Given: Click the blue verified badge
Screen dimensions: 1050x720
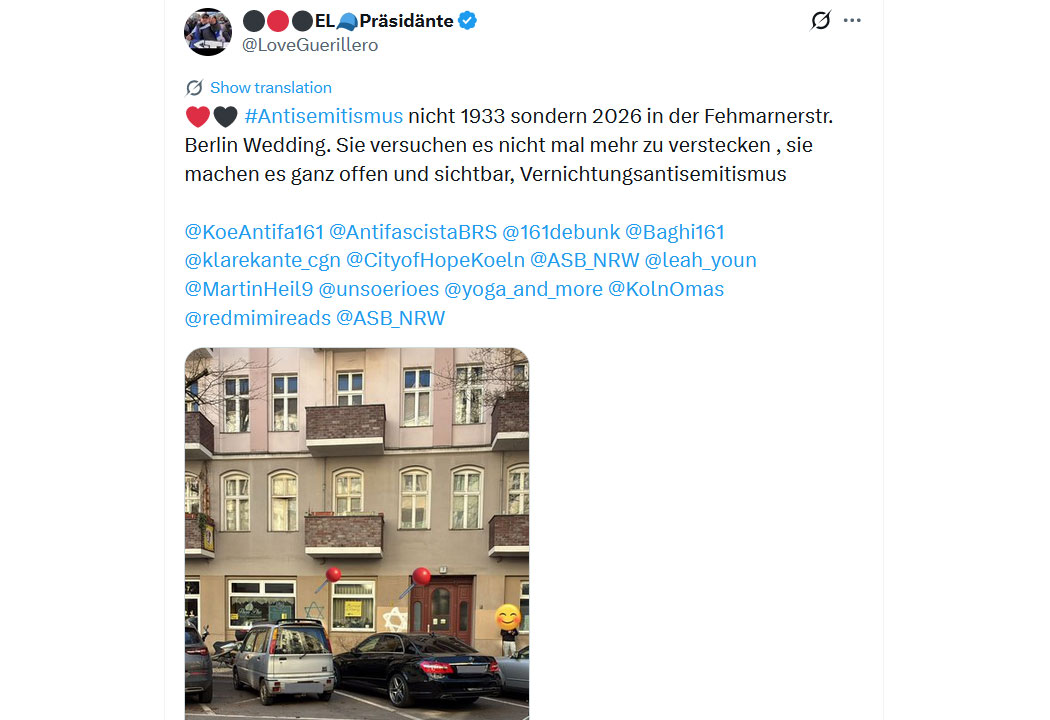Looking at the screenshot, I should [467, 21].
